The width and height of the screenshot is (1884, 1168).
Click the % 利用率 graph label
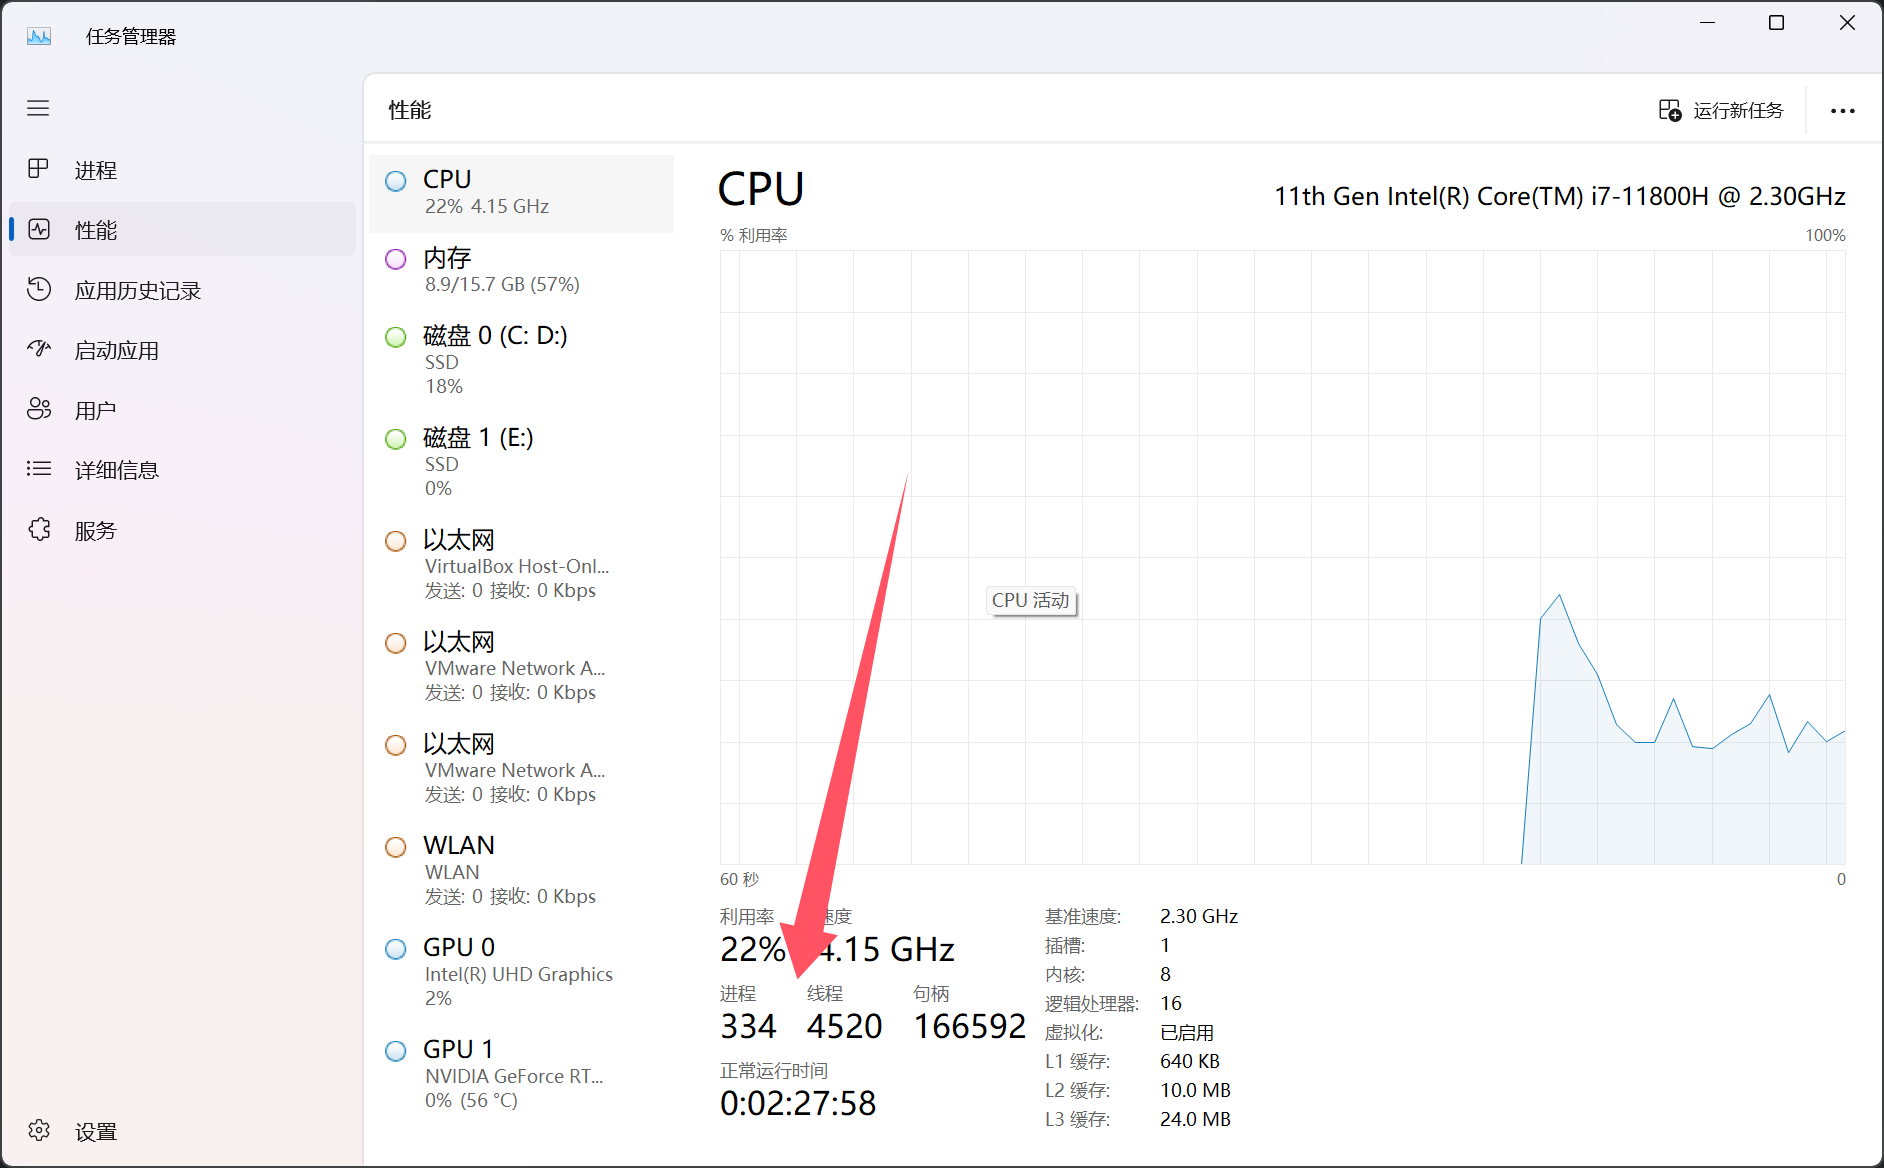pos(754,235)
